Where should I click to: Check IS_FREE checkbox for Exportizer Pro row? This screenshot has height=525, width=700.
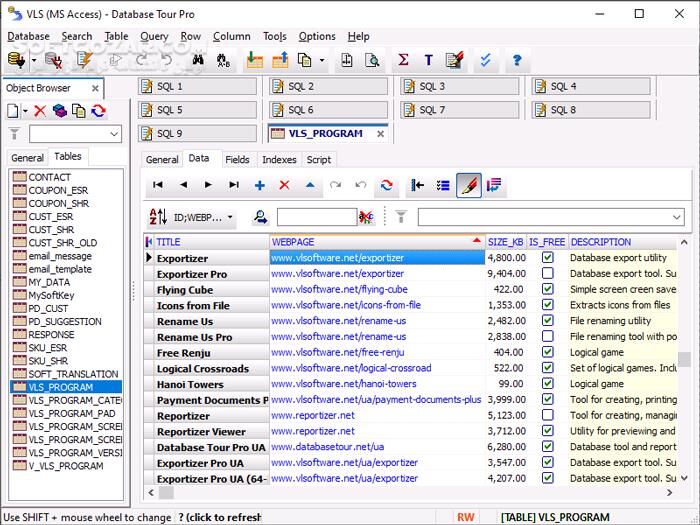pos(547,274)
